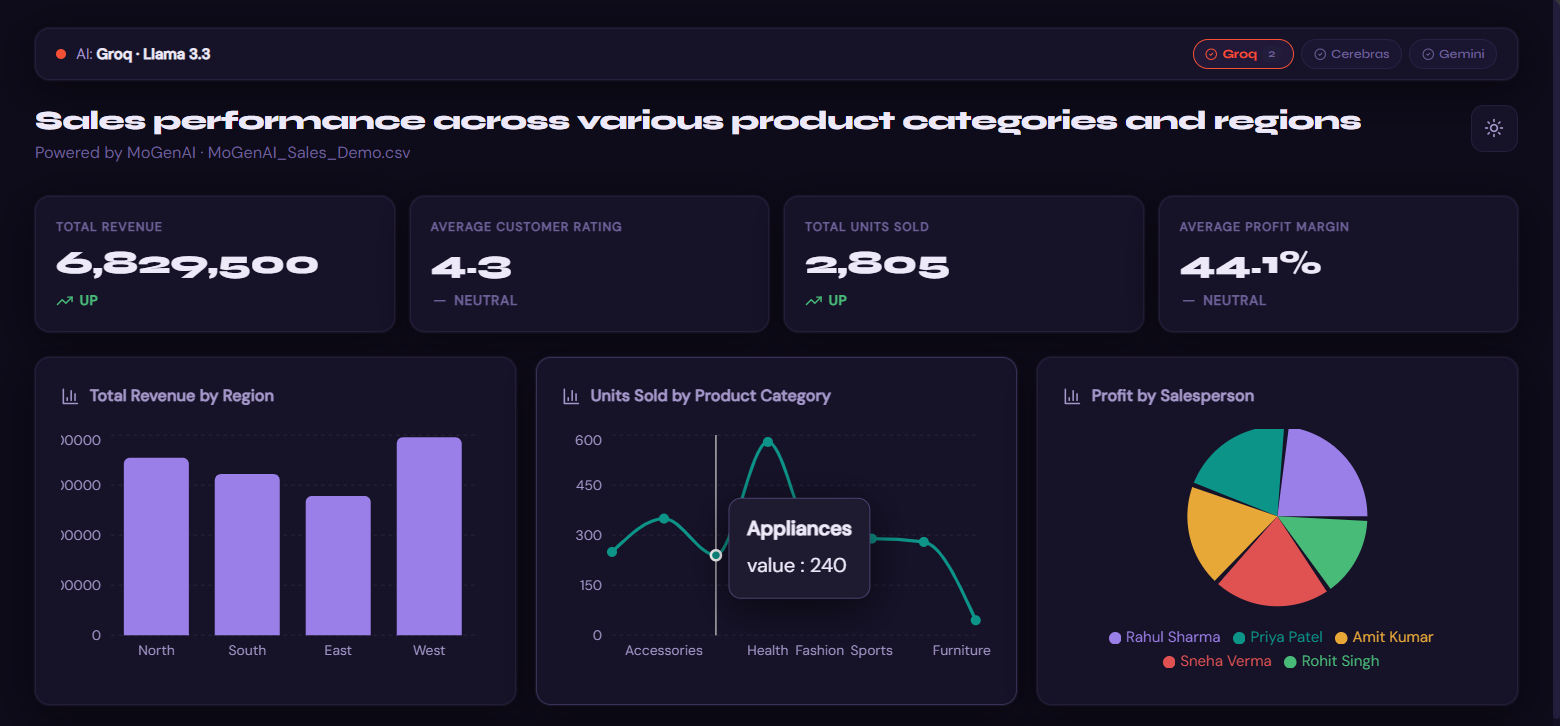Select the Groq AI provider

pos(1243,54)
